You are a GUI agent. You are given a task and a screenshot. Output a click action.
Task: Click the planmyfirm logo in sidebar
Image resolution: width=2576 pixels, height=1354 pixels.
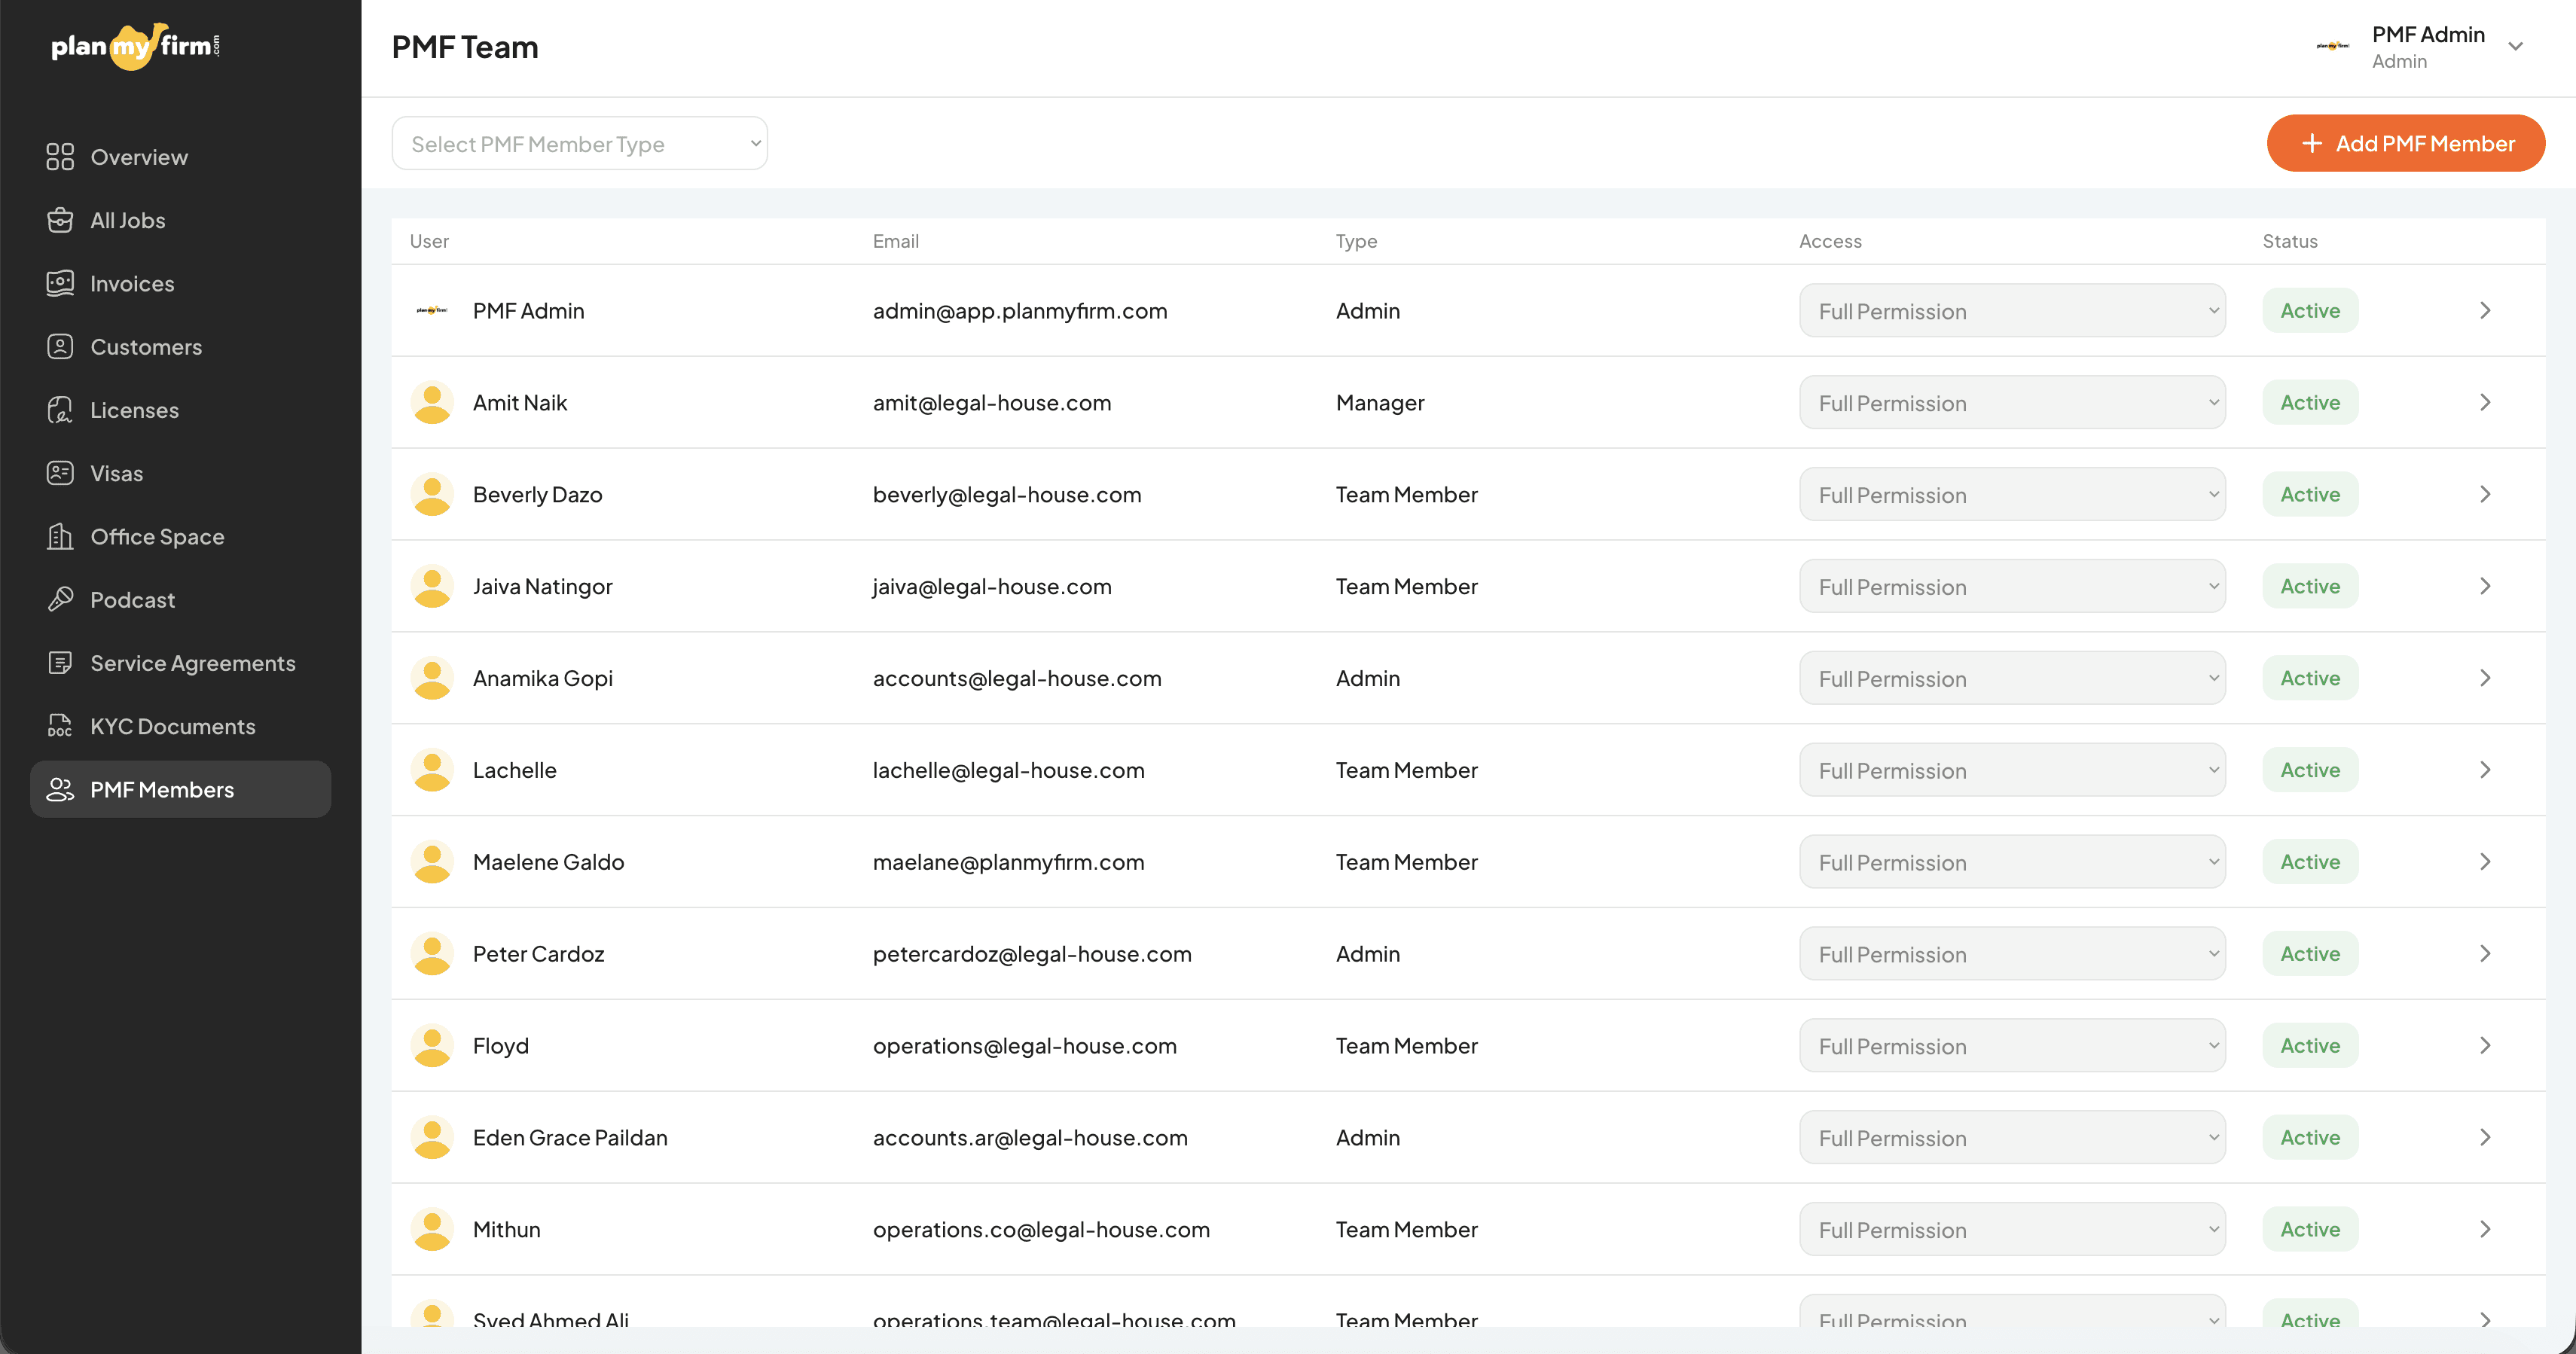tap(135, 46)
